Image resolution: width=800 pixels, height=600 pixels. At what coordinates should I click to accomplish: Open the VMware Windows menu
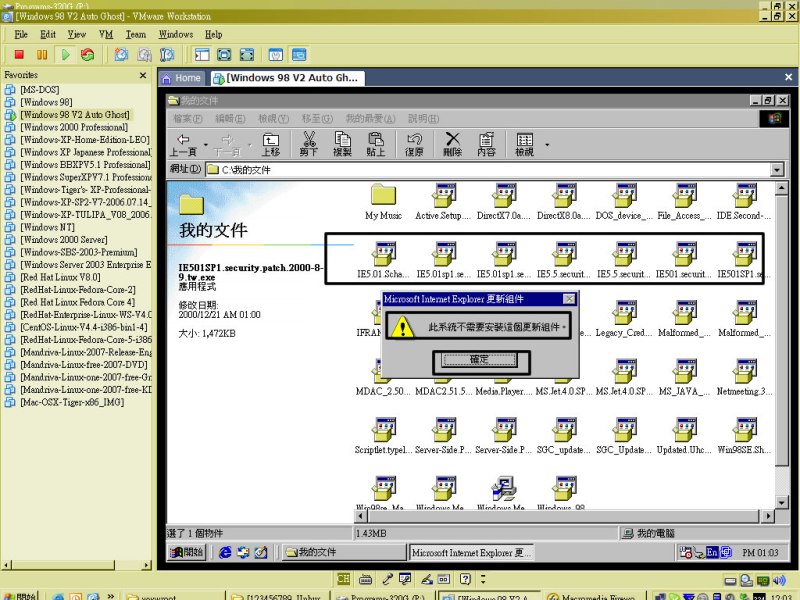pos(176,34)
